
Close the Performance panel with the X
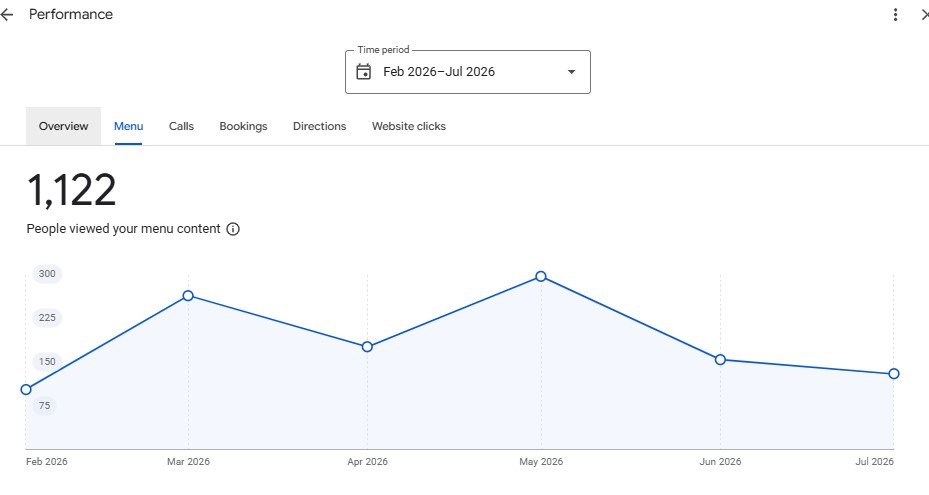click(925, 15)
